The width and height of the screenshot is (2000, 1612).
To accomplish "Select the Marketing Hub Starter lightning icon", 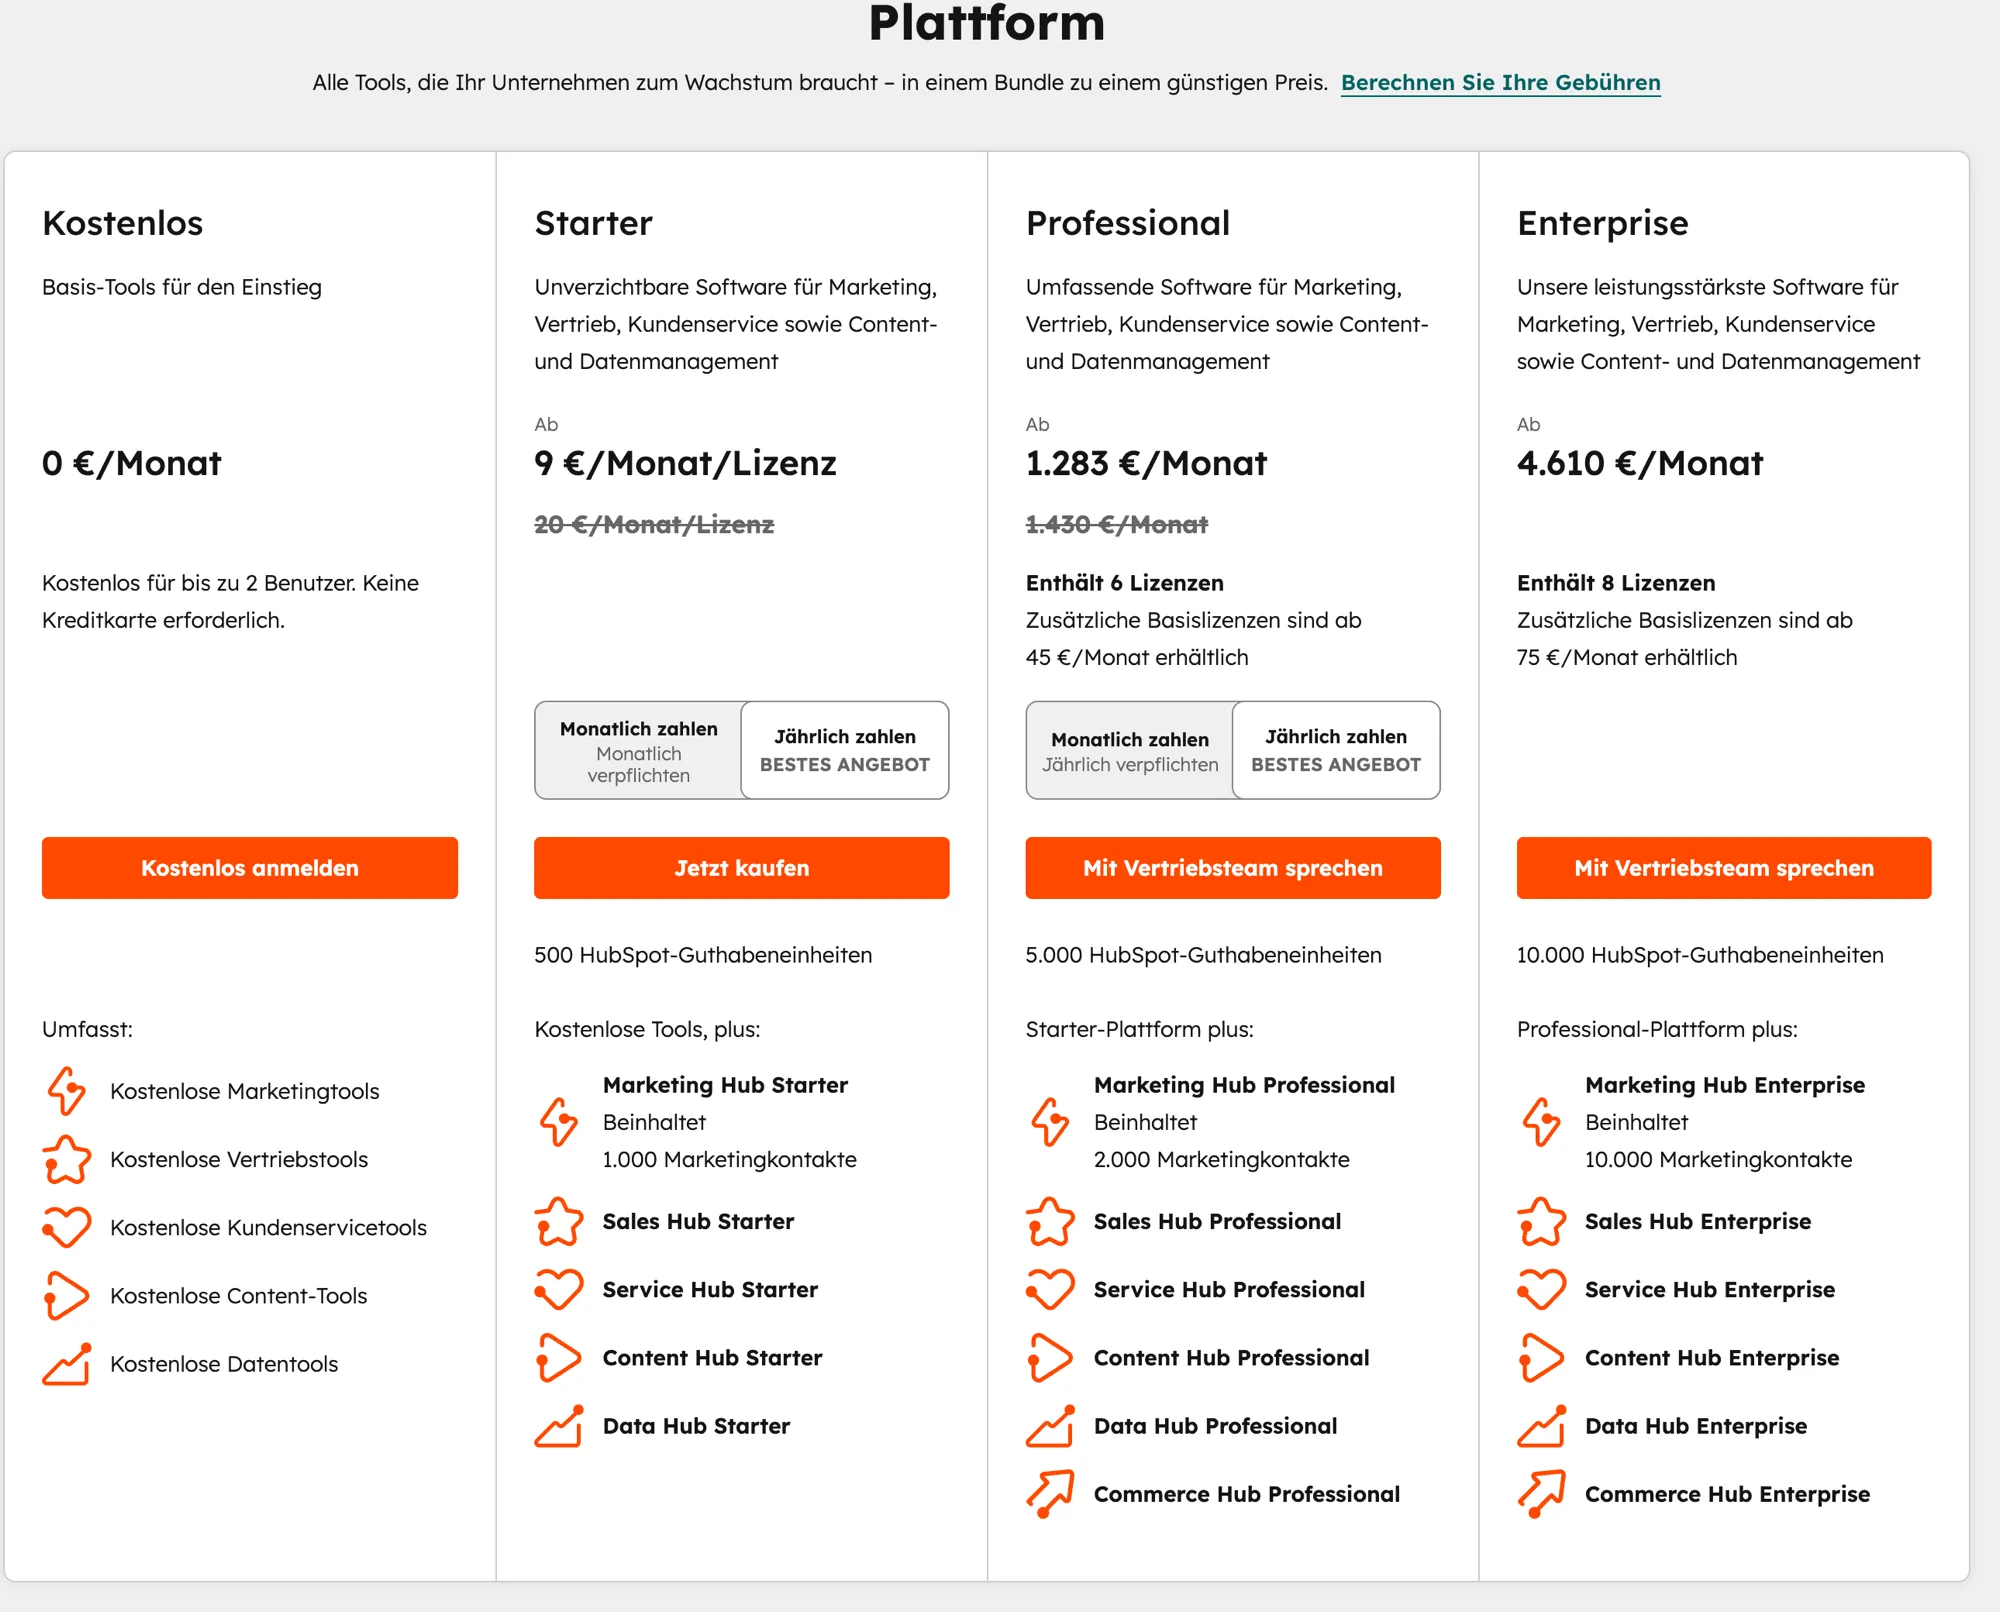I will click(559, 1122).
